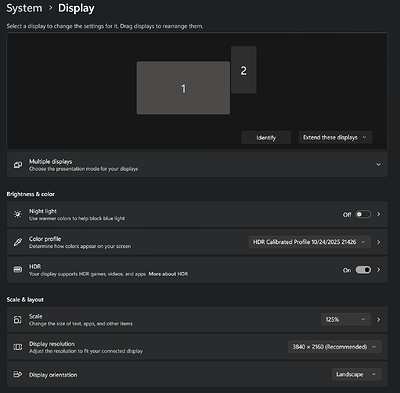The height and width of the screenshot is (393, 400).
Task: Click the Color profile pen icon
Action: 18,242
